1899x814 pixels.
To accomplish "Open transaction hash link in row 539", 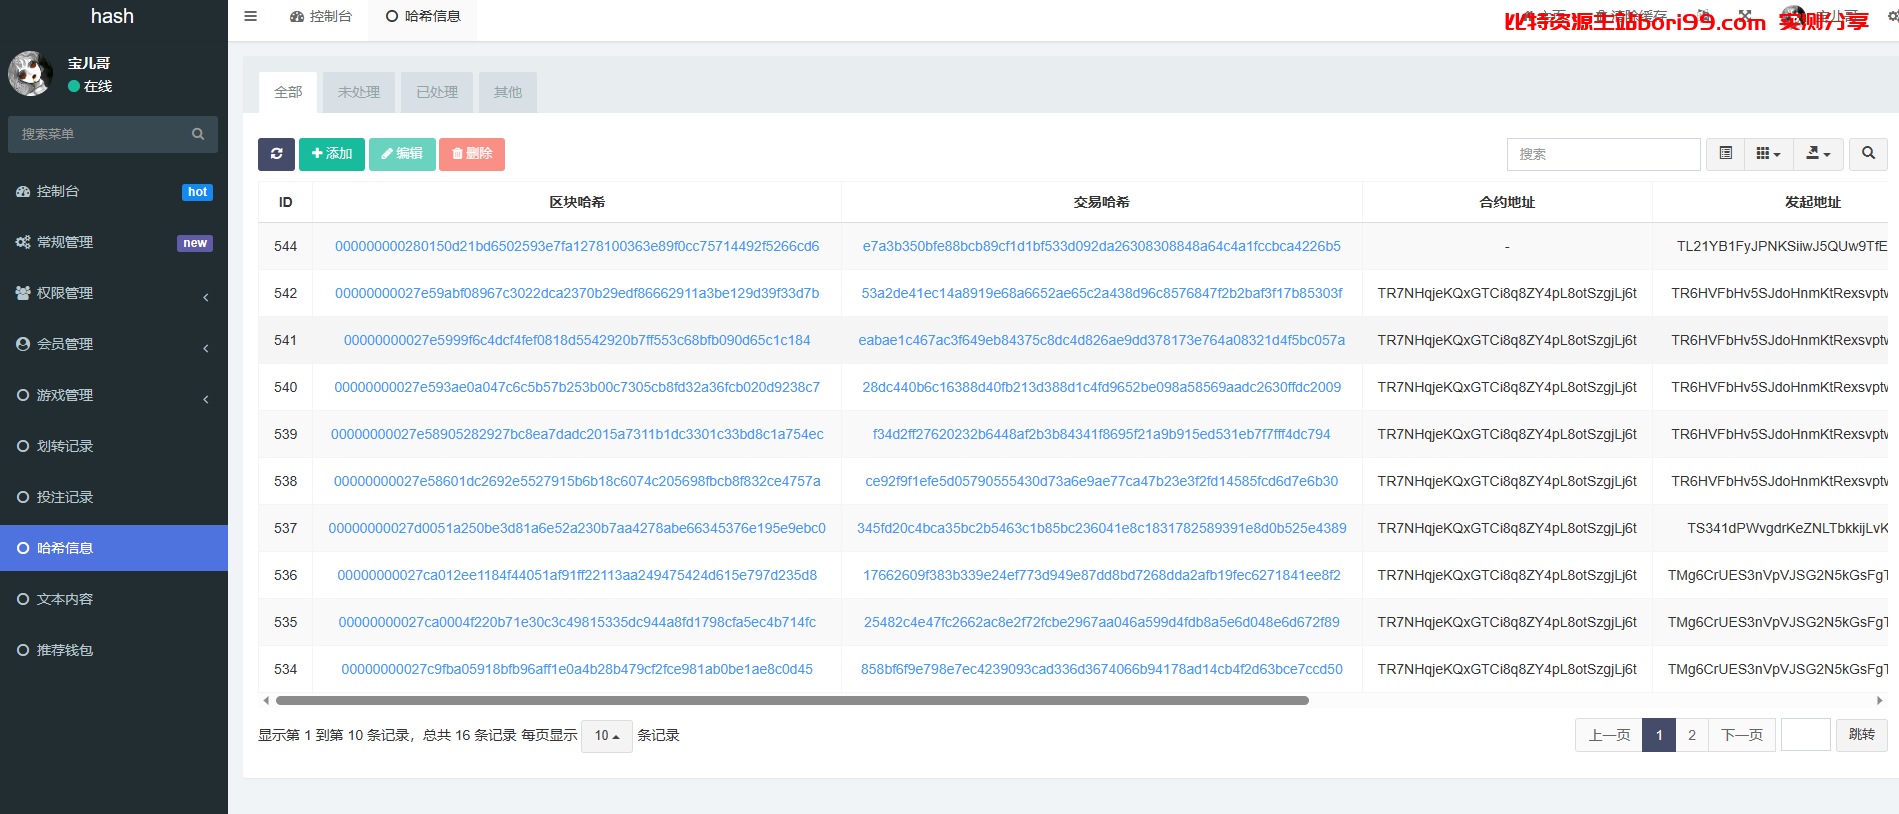I will point(1102,434).
